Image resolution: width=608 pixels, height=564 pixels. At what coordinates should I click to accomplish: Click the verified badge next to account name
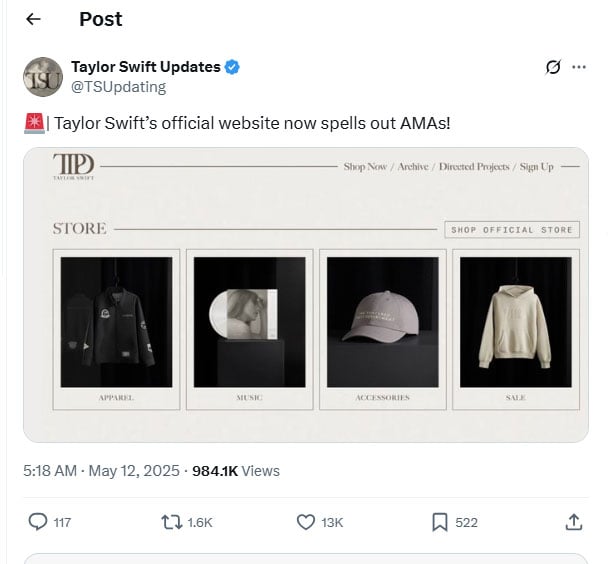(232, 67)
